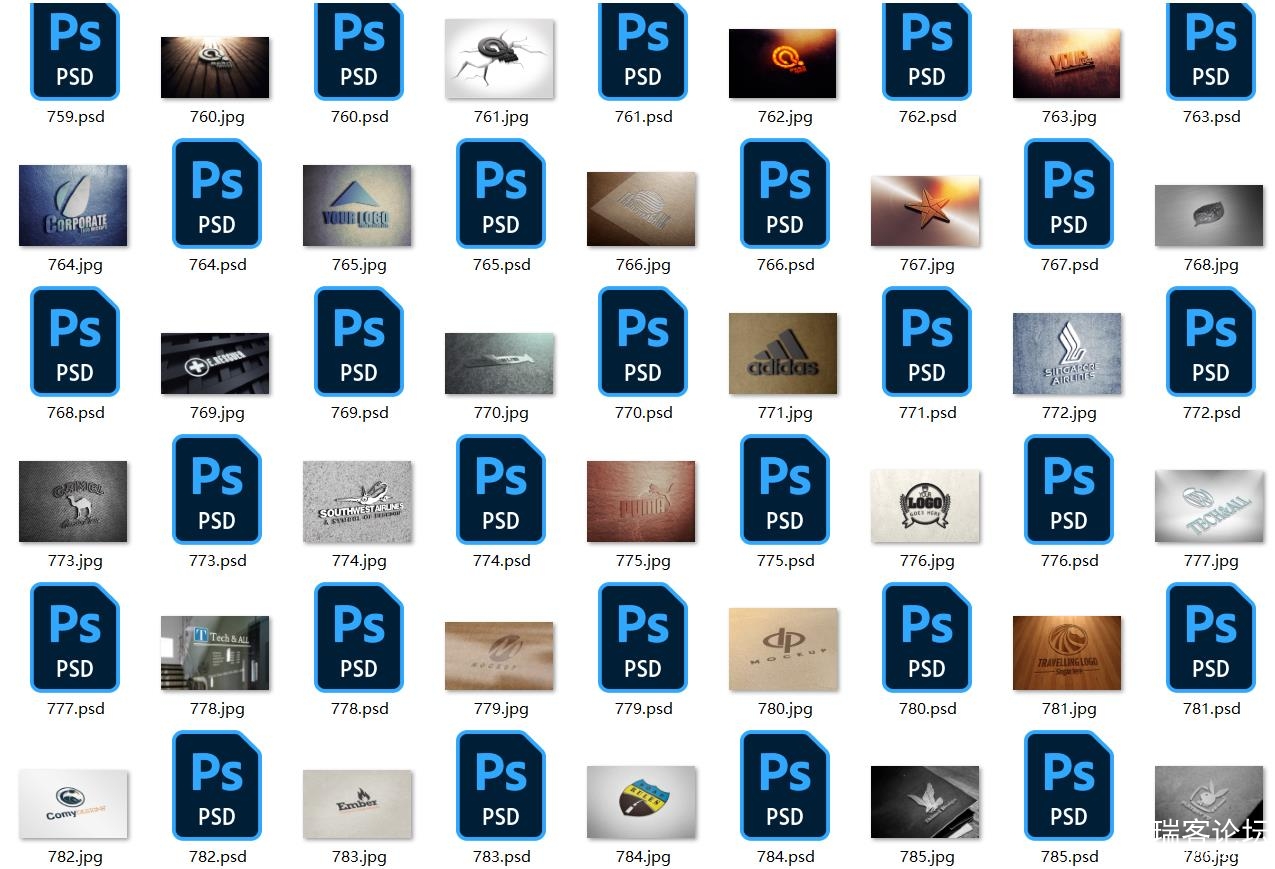Image resolution: width=1275 pixels, height=869 pixels.
Task: Click the 772.psd Photoshop icon
Action: click(x=1211, y=342)
